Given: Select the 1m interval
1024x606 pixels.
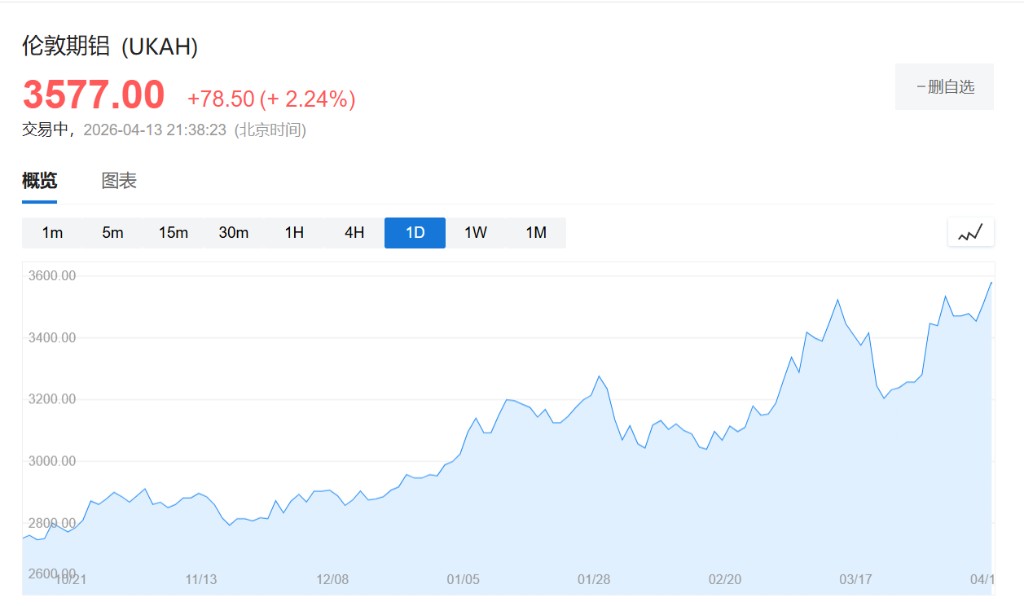Looking at the screenshot, I should click(52, 233).
